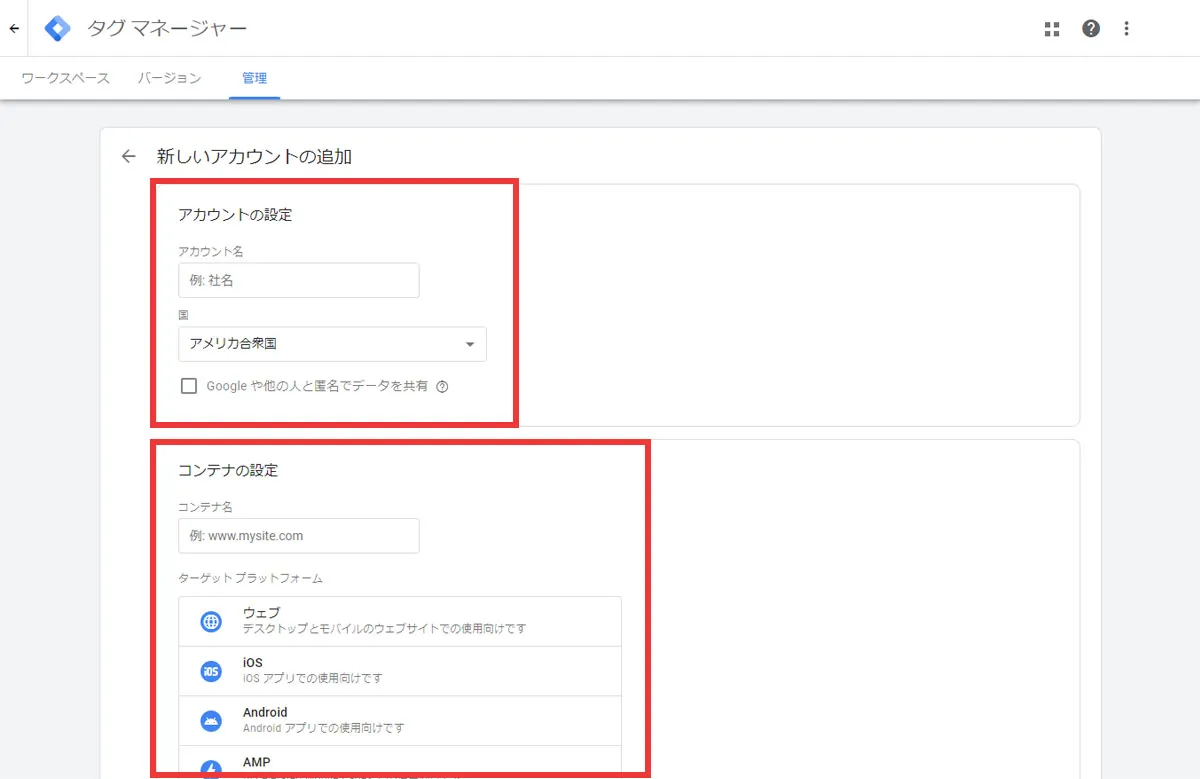Screen dimensions: 1200x779
Task: Click the ウェブ platform globe icon
Action: [210, 621]
